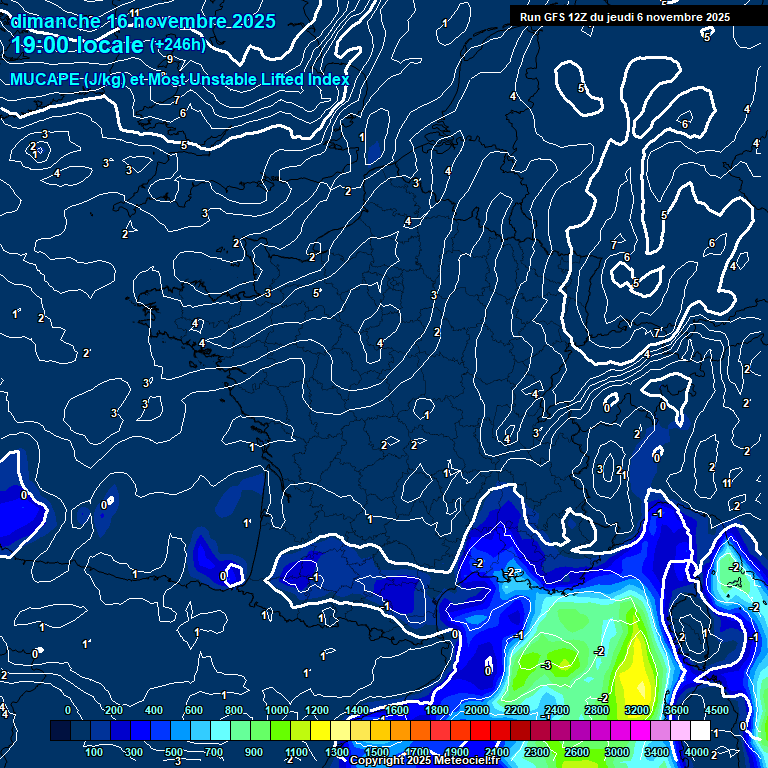The image size is (768, 768).
Task: Click the "100" legend value
Action: tap(94, 752)
